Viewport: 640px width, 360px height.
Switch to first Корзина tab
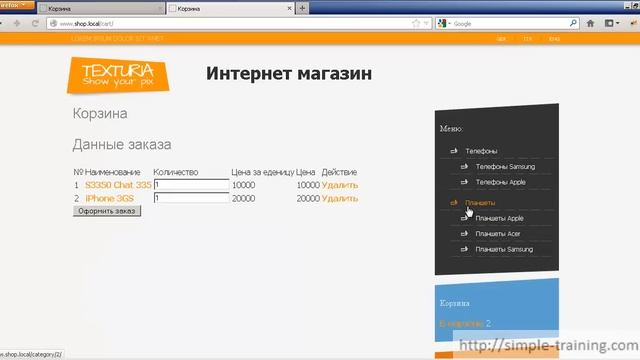101,9
